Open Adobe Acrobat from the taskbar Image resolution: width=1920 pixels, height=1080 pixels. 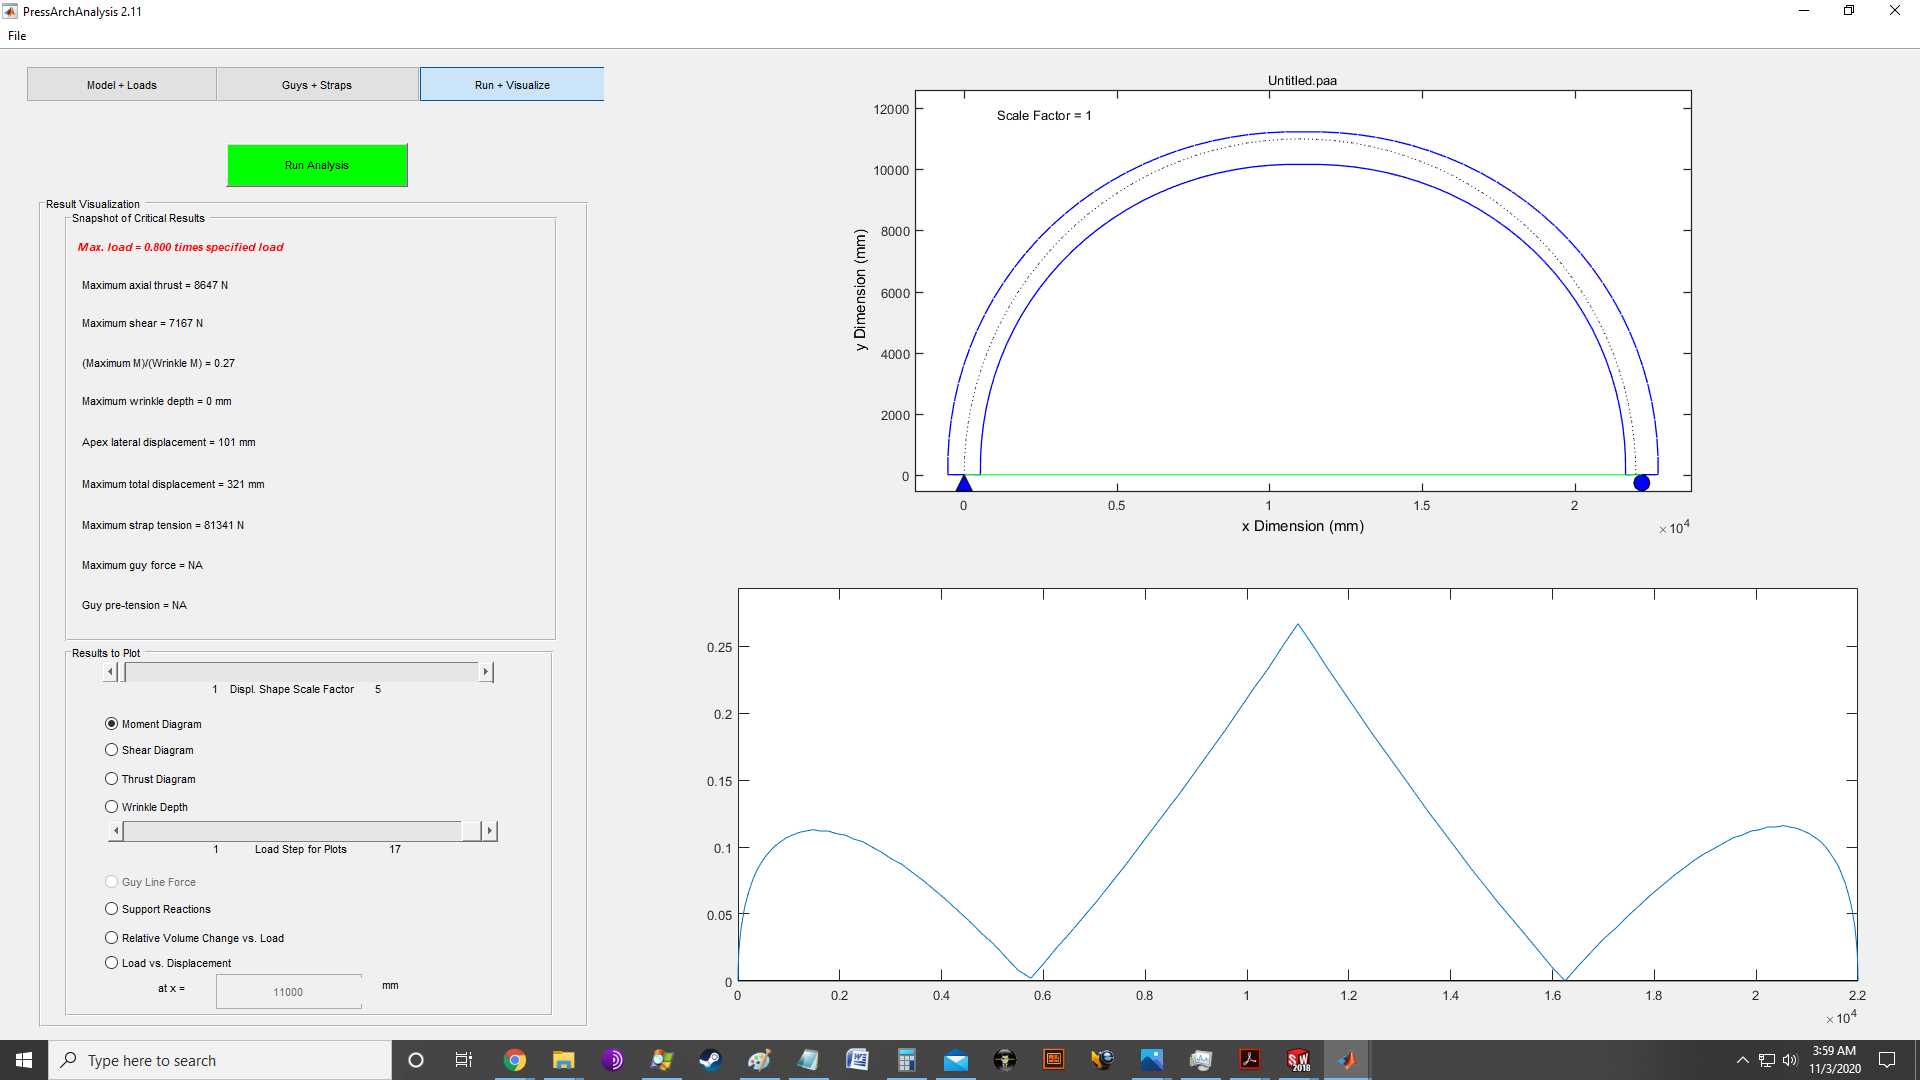click(1249, 1060)
